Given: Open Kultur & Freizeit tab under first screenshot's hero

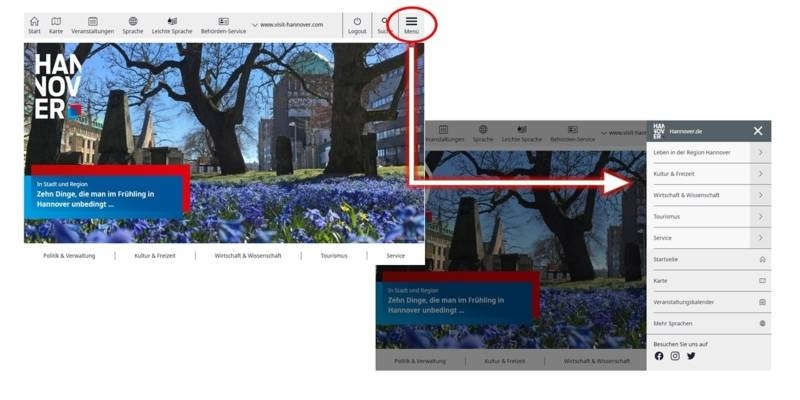Looking at the screenshot, I should click(x=155, y=256).
